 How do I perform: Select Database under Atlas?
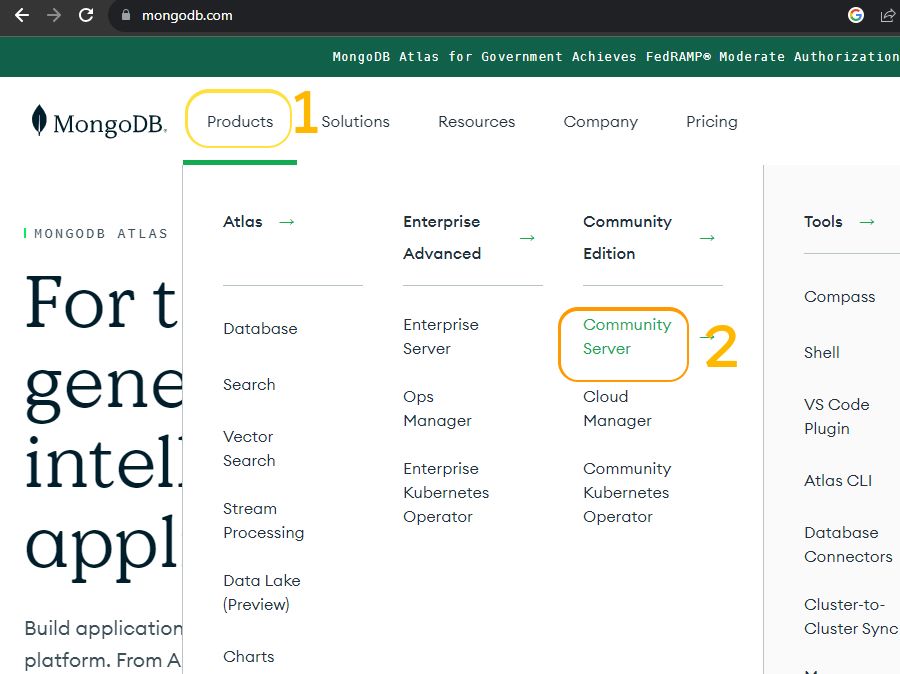tap(260, 329)
